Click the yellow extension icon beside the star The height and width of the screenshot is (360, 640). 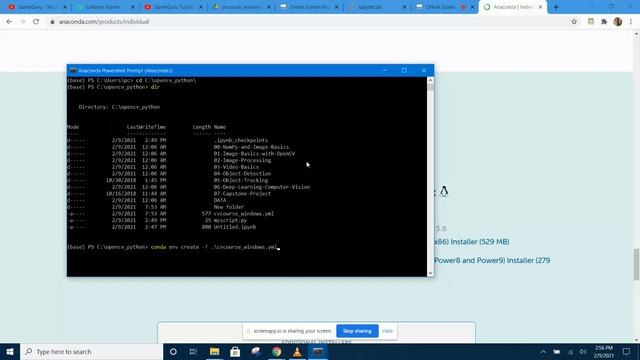(x=591, y=22)
